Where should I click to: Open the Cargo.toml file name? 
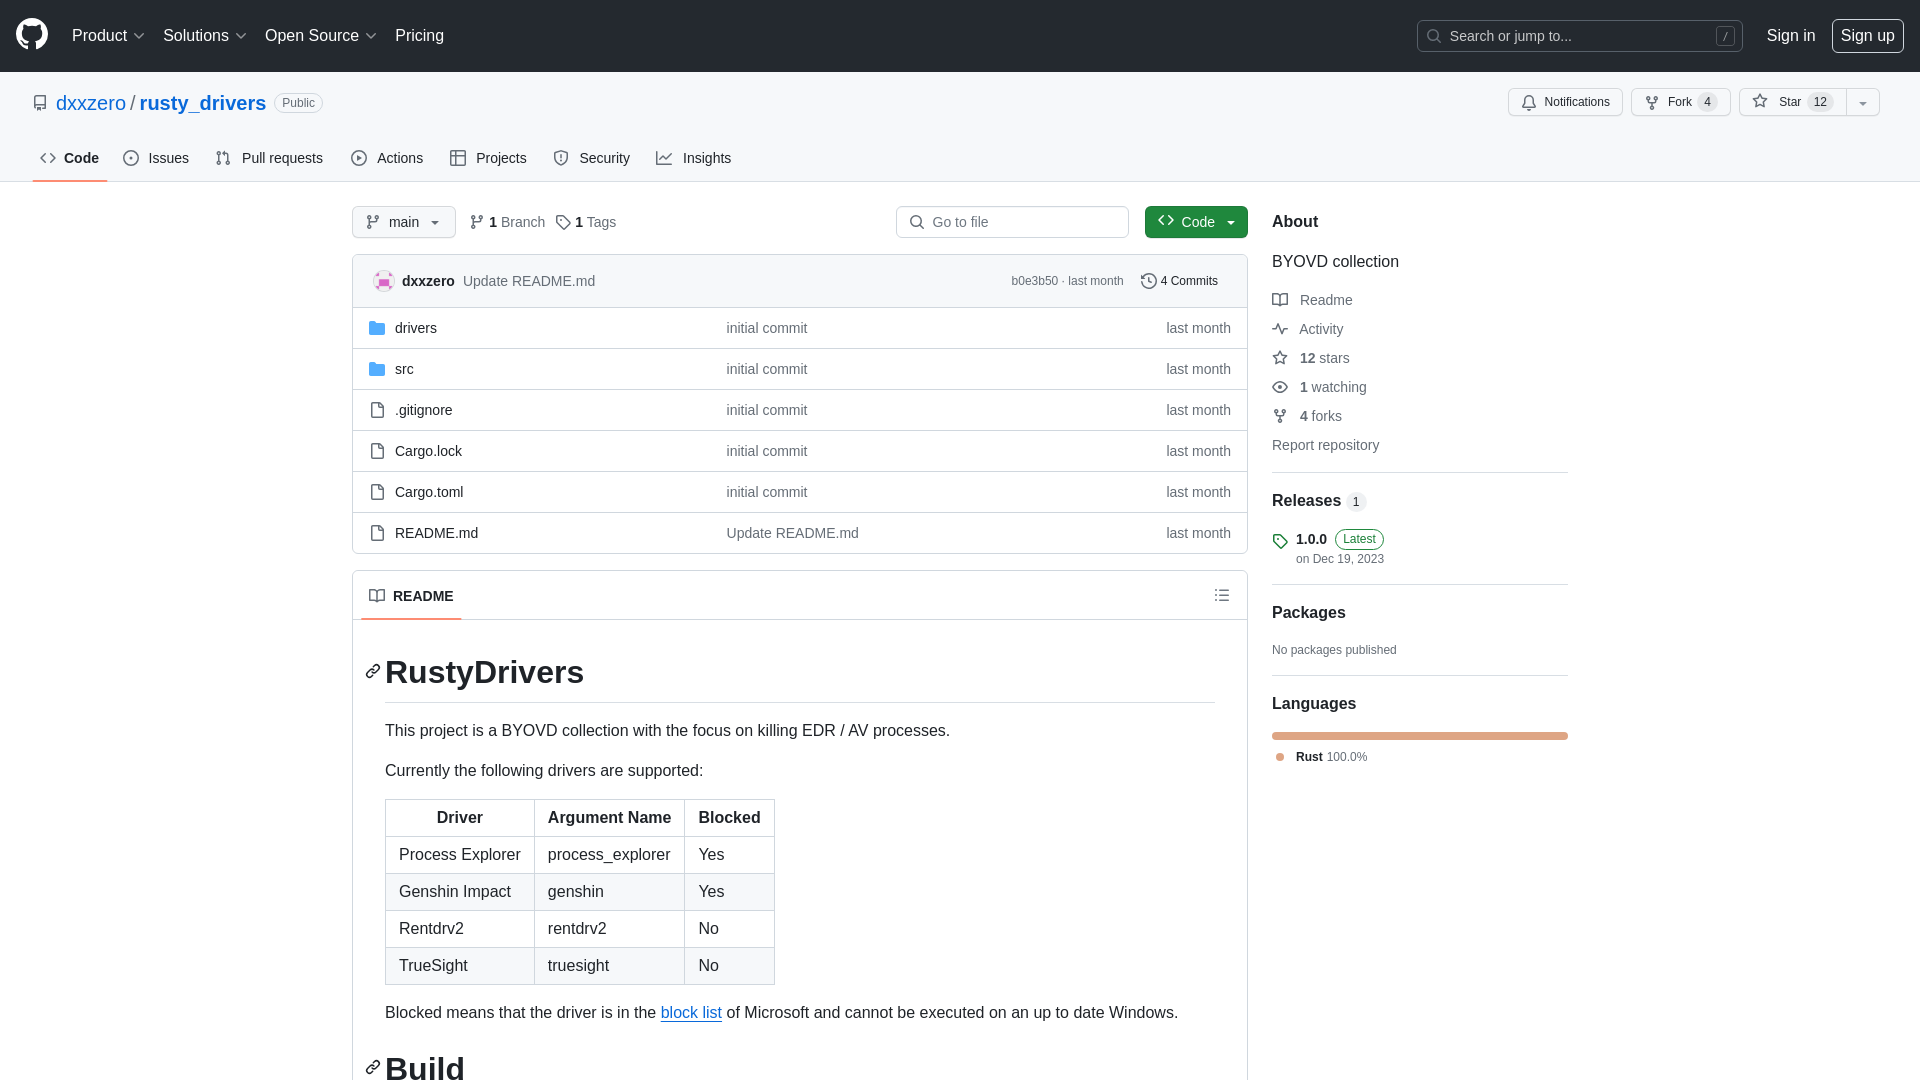tap(429, 492)
